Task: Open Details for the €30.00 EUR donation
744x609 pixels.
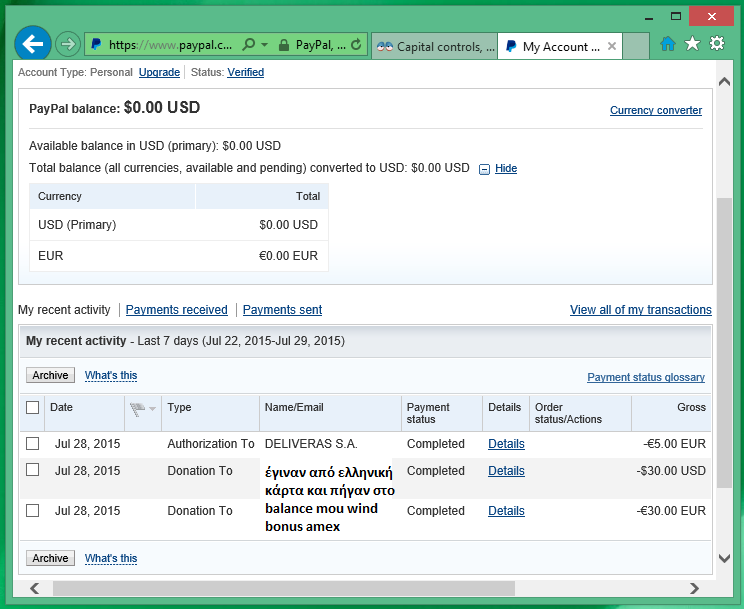Action: (x=506, y=511)
